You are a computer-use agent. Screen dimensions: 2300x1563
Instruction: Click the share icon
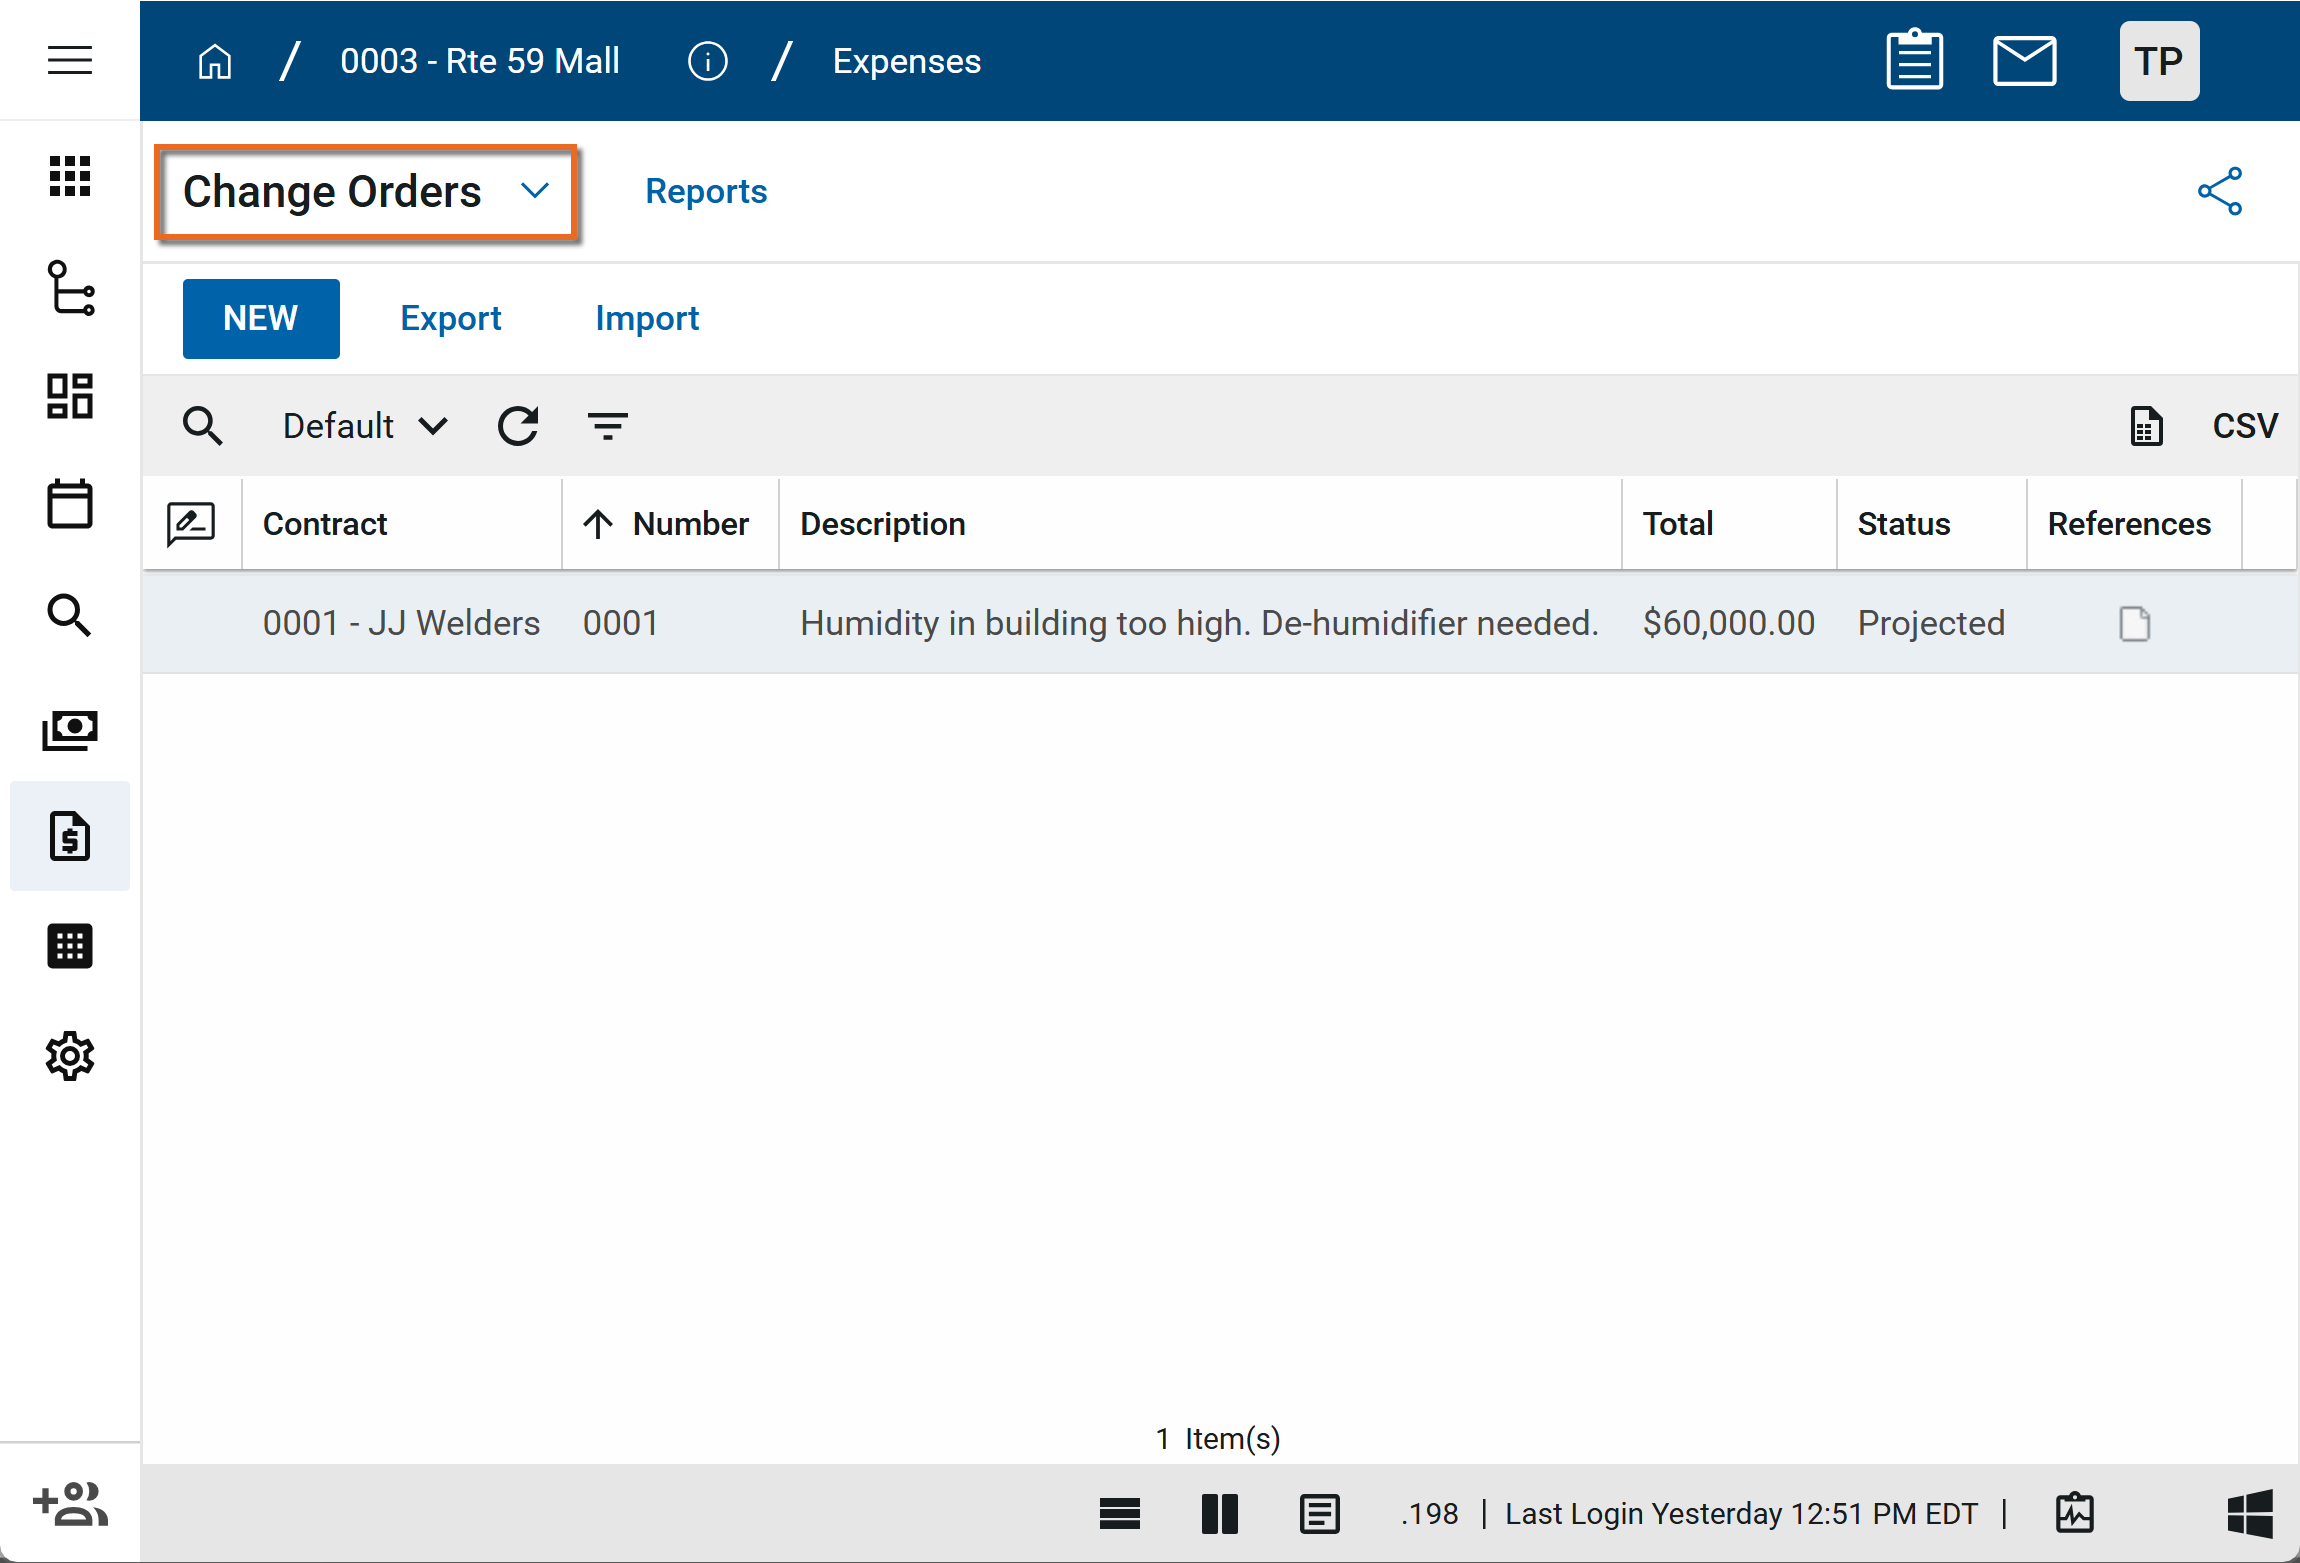(2220, 191)
